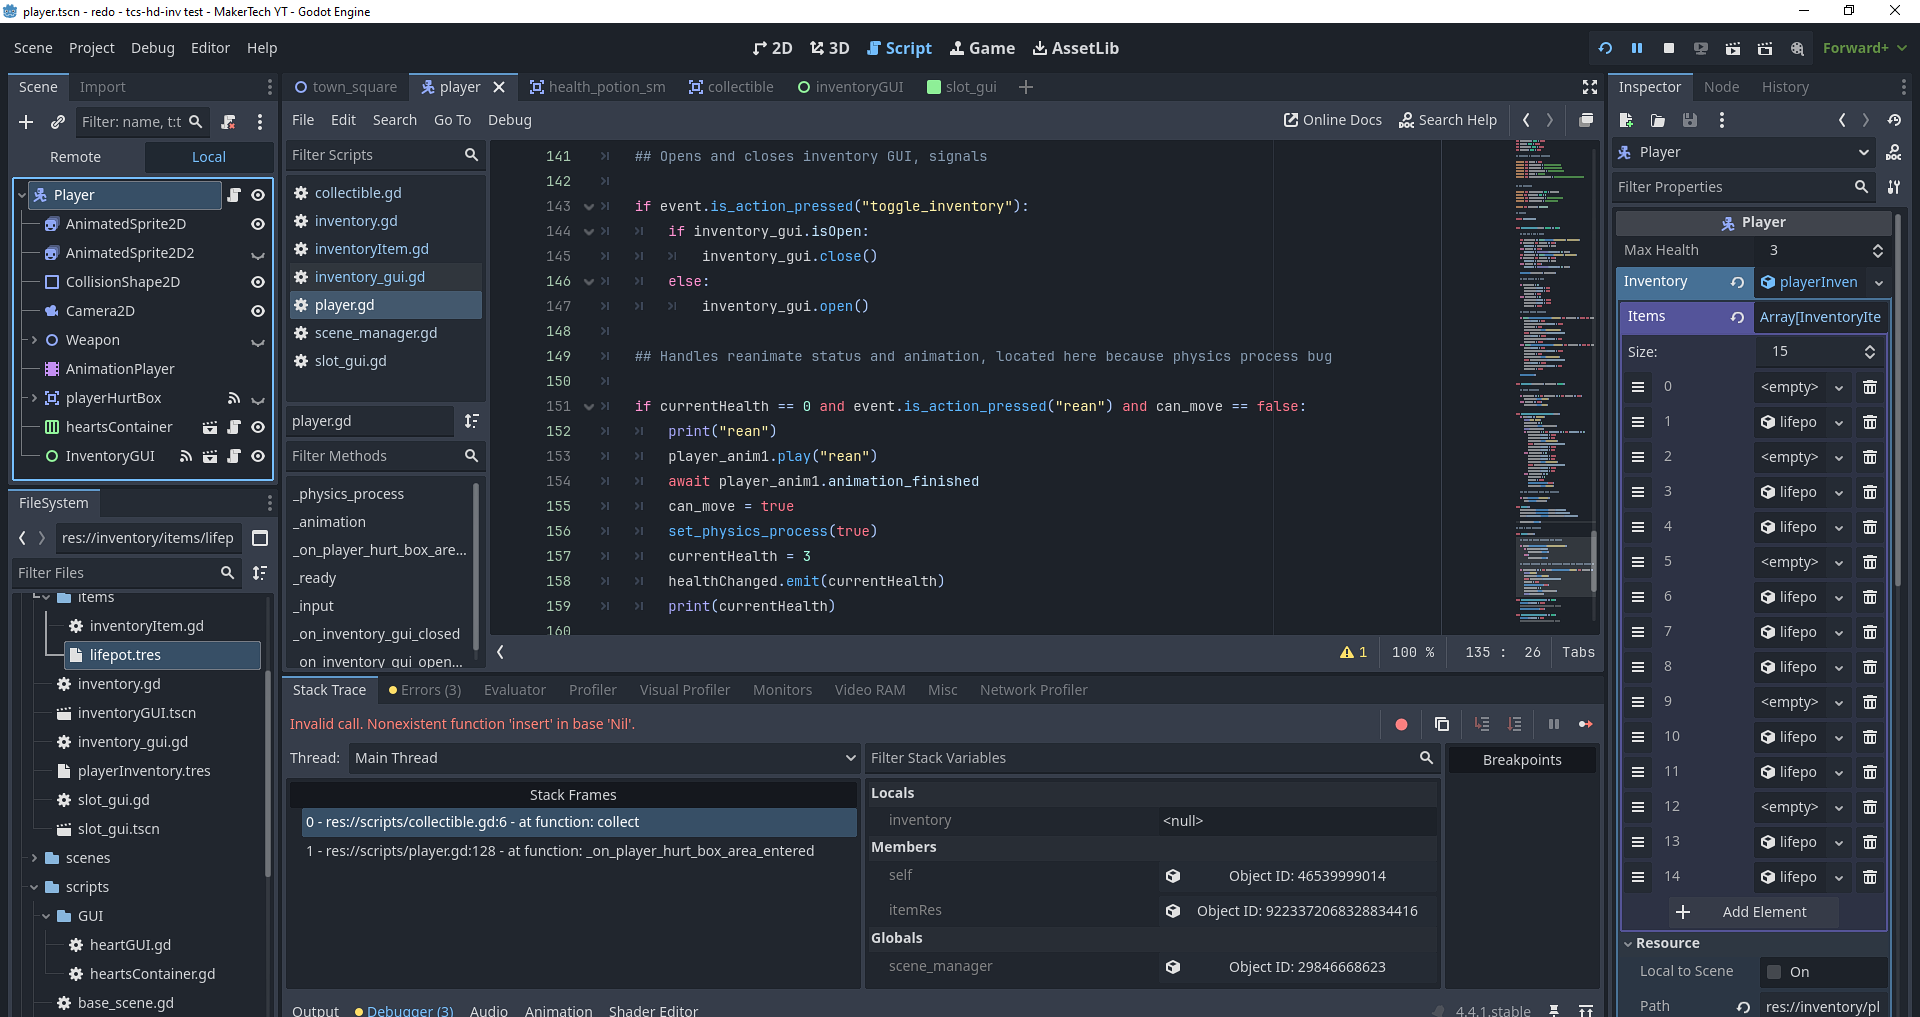Click the script warning triangle icon

tap(1347, 652)
